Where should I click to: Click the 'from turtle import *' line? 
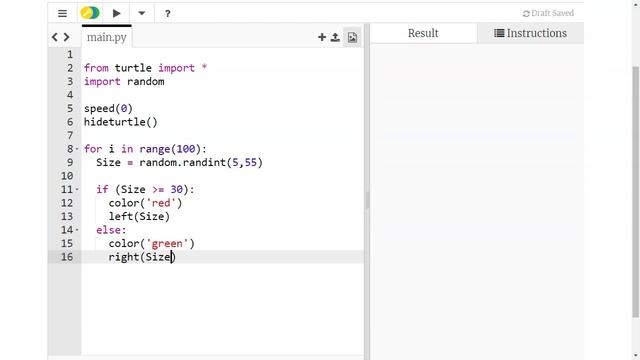tap(145, 68)
